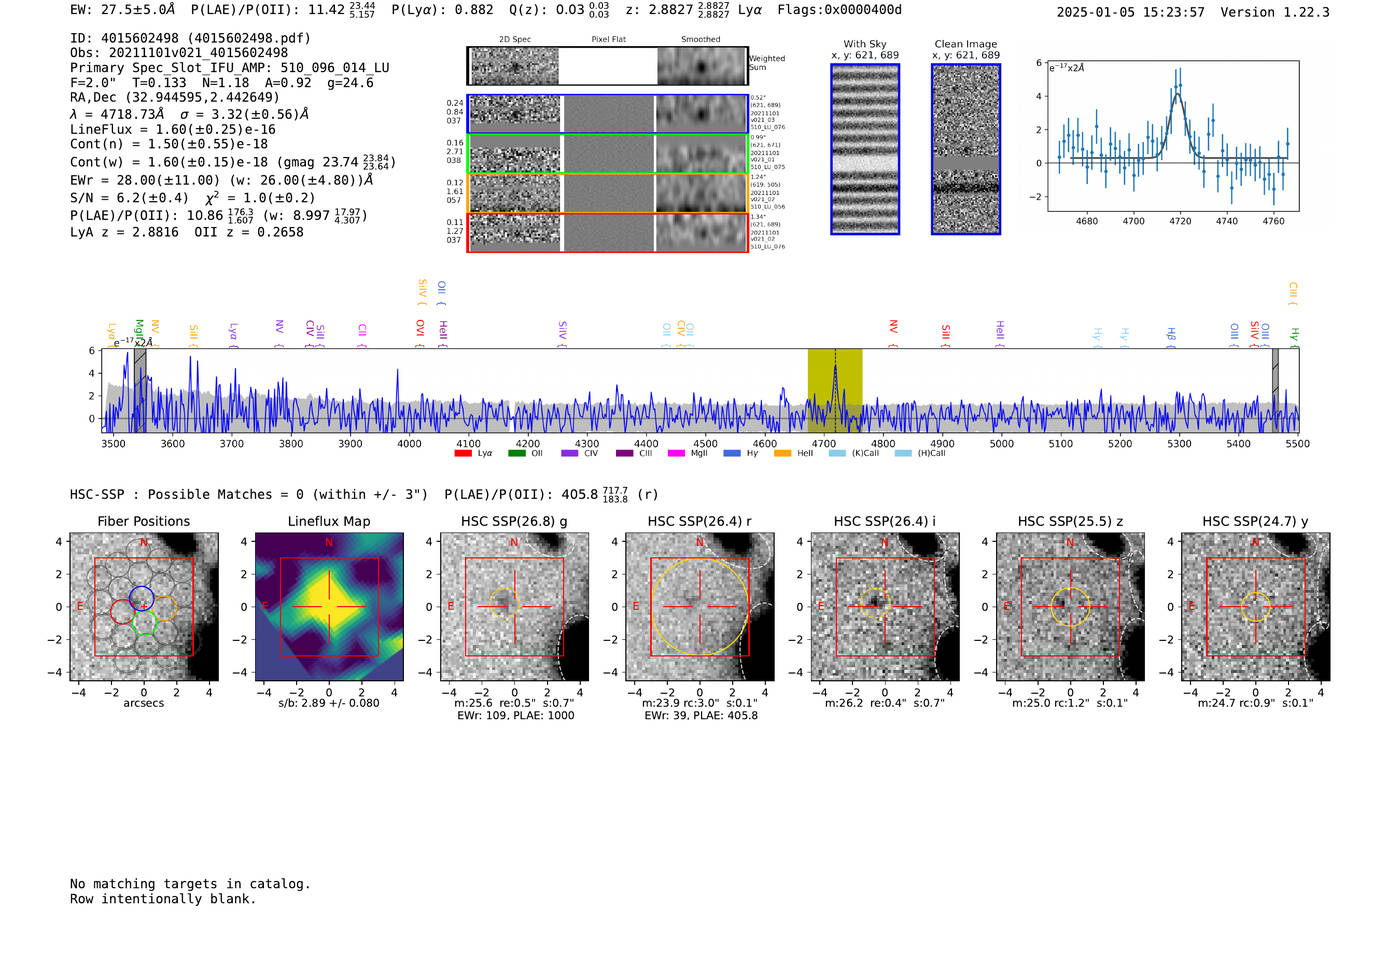This screenshot has width=1400, height=953.
Task: Select the HSC SSP(24.7) y image
Action: 1256,607
